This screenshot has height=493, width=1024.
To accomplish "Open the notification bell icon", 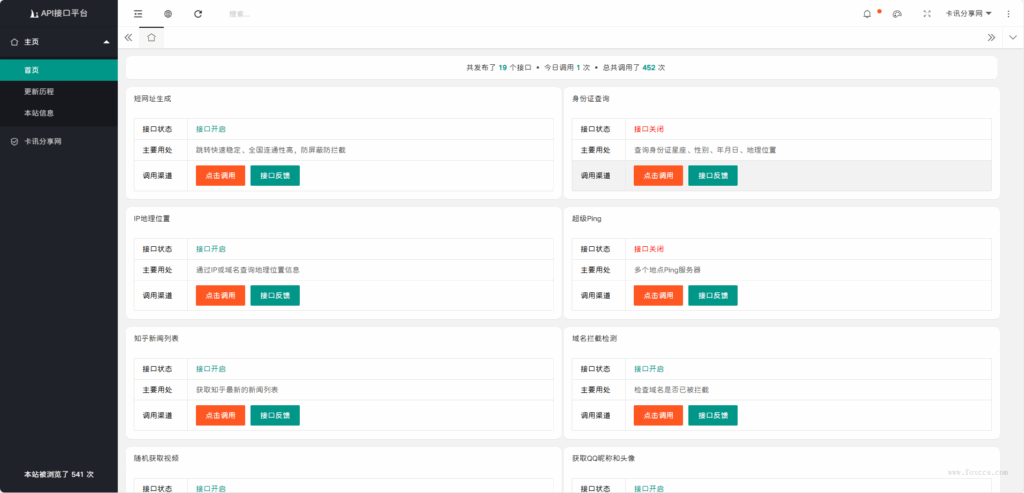I will coord(867,14).
